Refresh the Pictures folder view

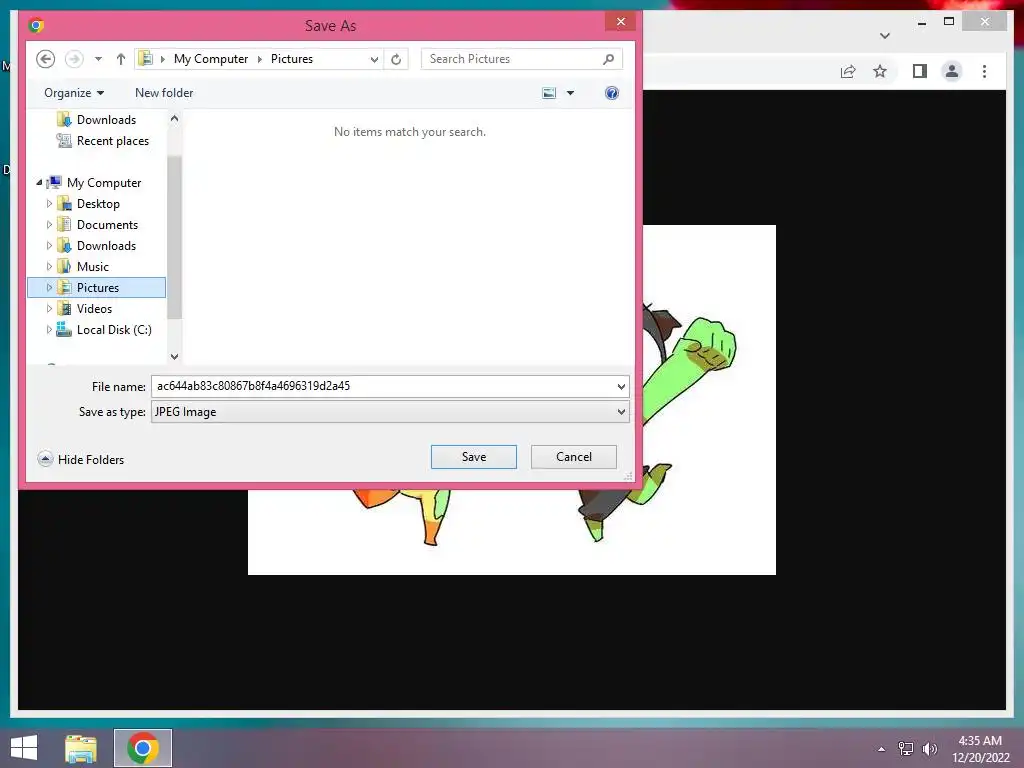(396, 59)
